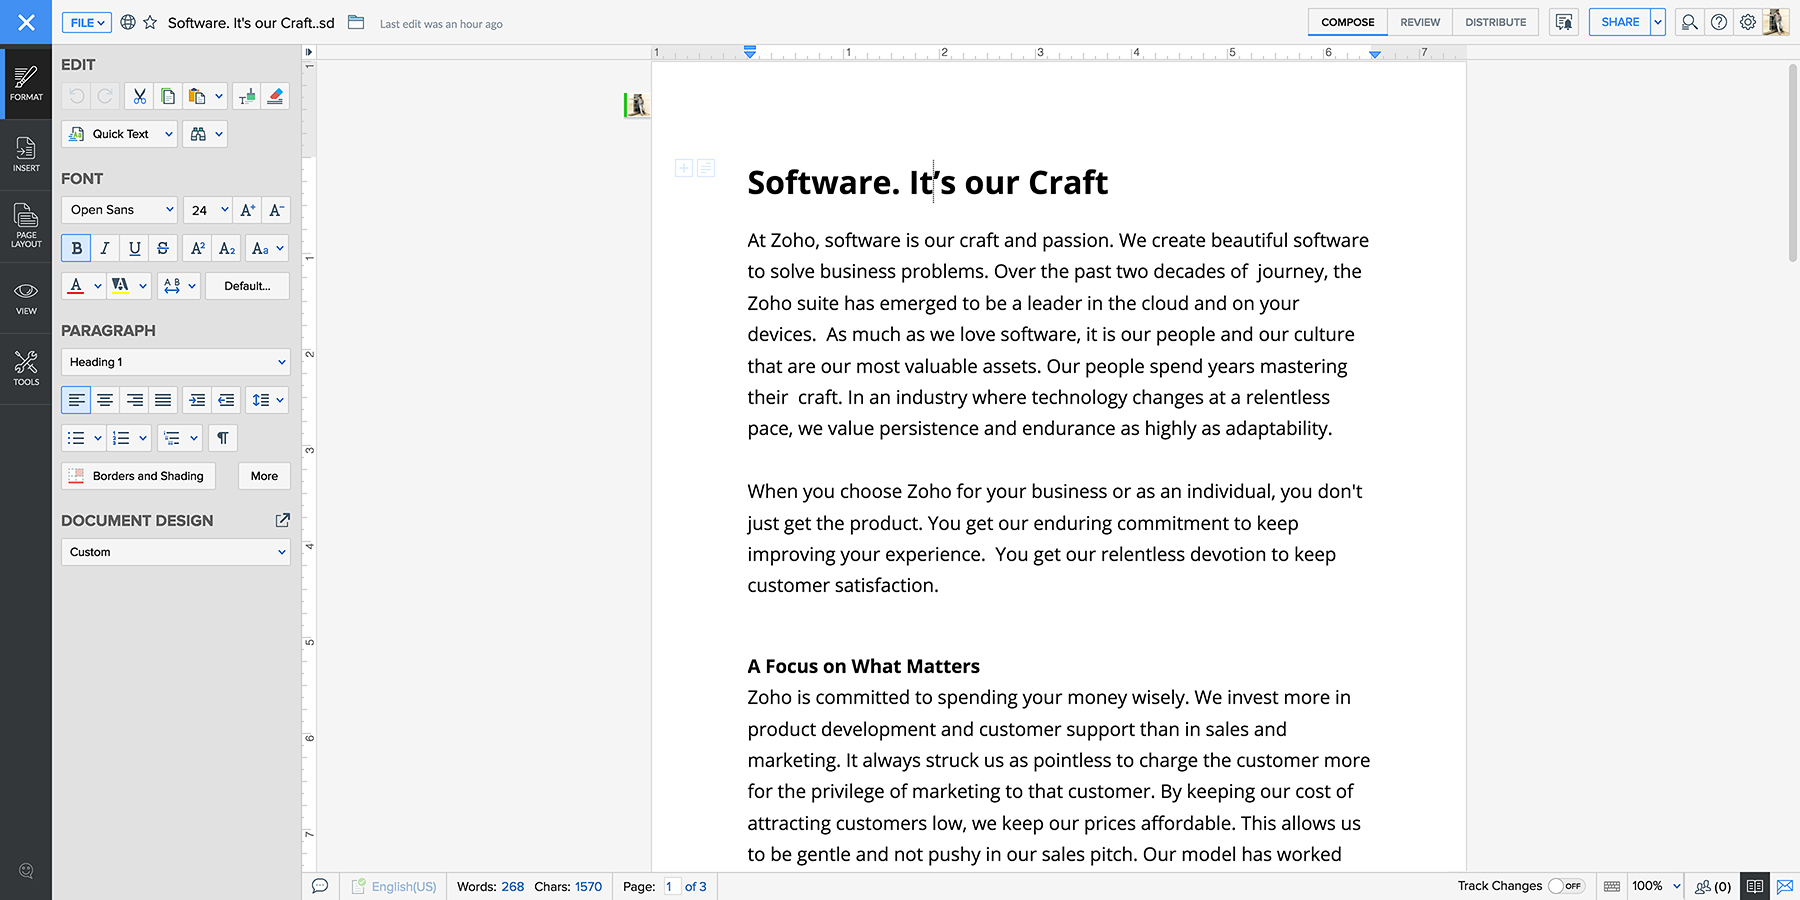This screenshot has width=1800, height=900.
Task: Toggle Italic formatting button
Action: (105, 248)
